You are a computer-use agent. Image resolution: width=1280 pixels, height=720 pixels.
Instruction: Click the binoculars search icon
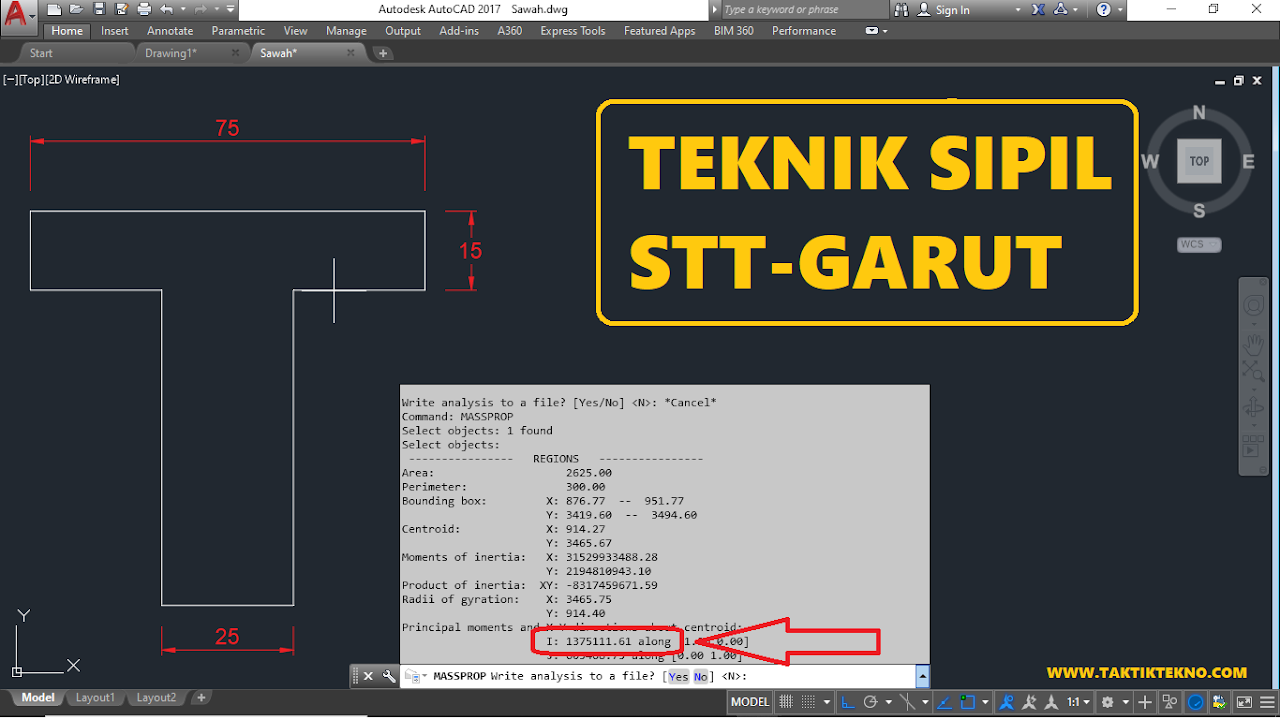click(x=902, y=9)
